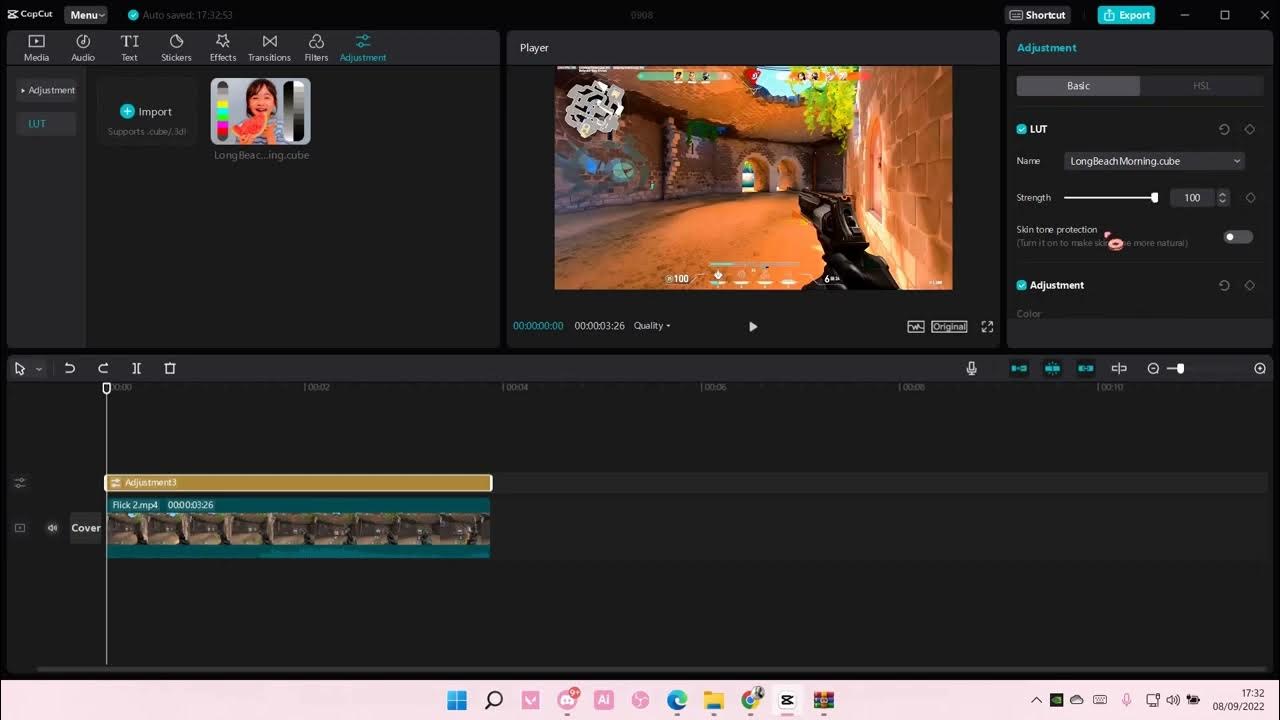Click the Cover button
Screen dimensions: 1280x720
[x=86, y=528]
